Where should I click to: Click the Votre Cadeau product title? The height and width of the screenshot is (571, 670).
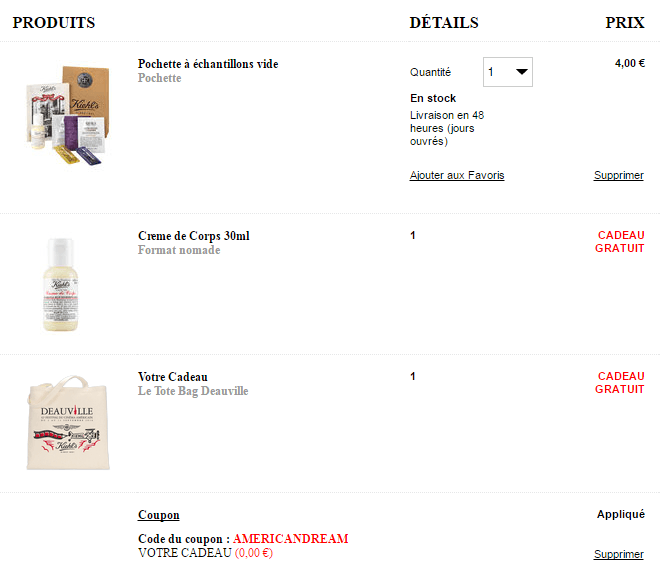(x=173, y=377)
